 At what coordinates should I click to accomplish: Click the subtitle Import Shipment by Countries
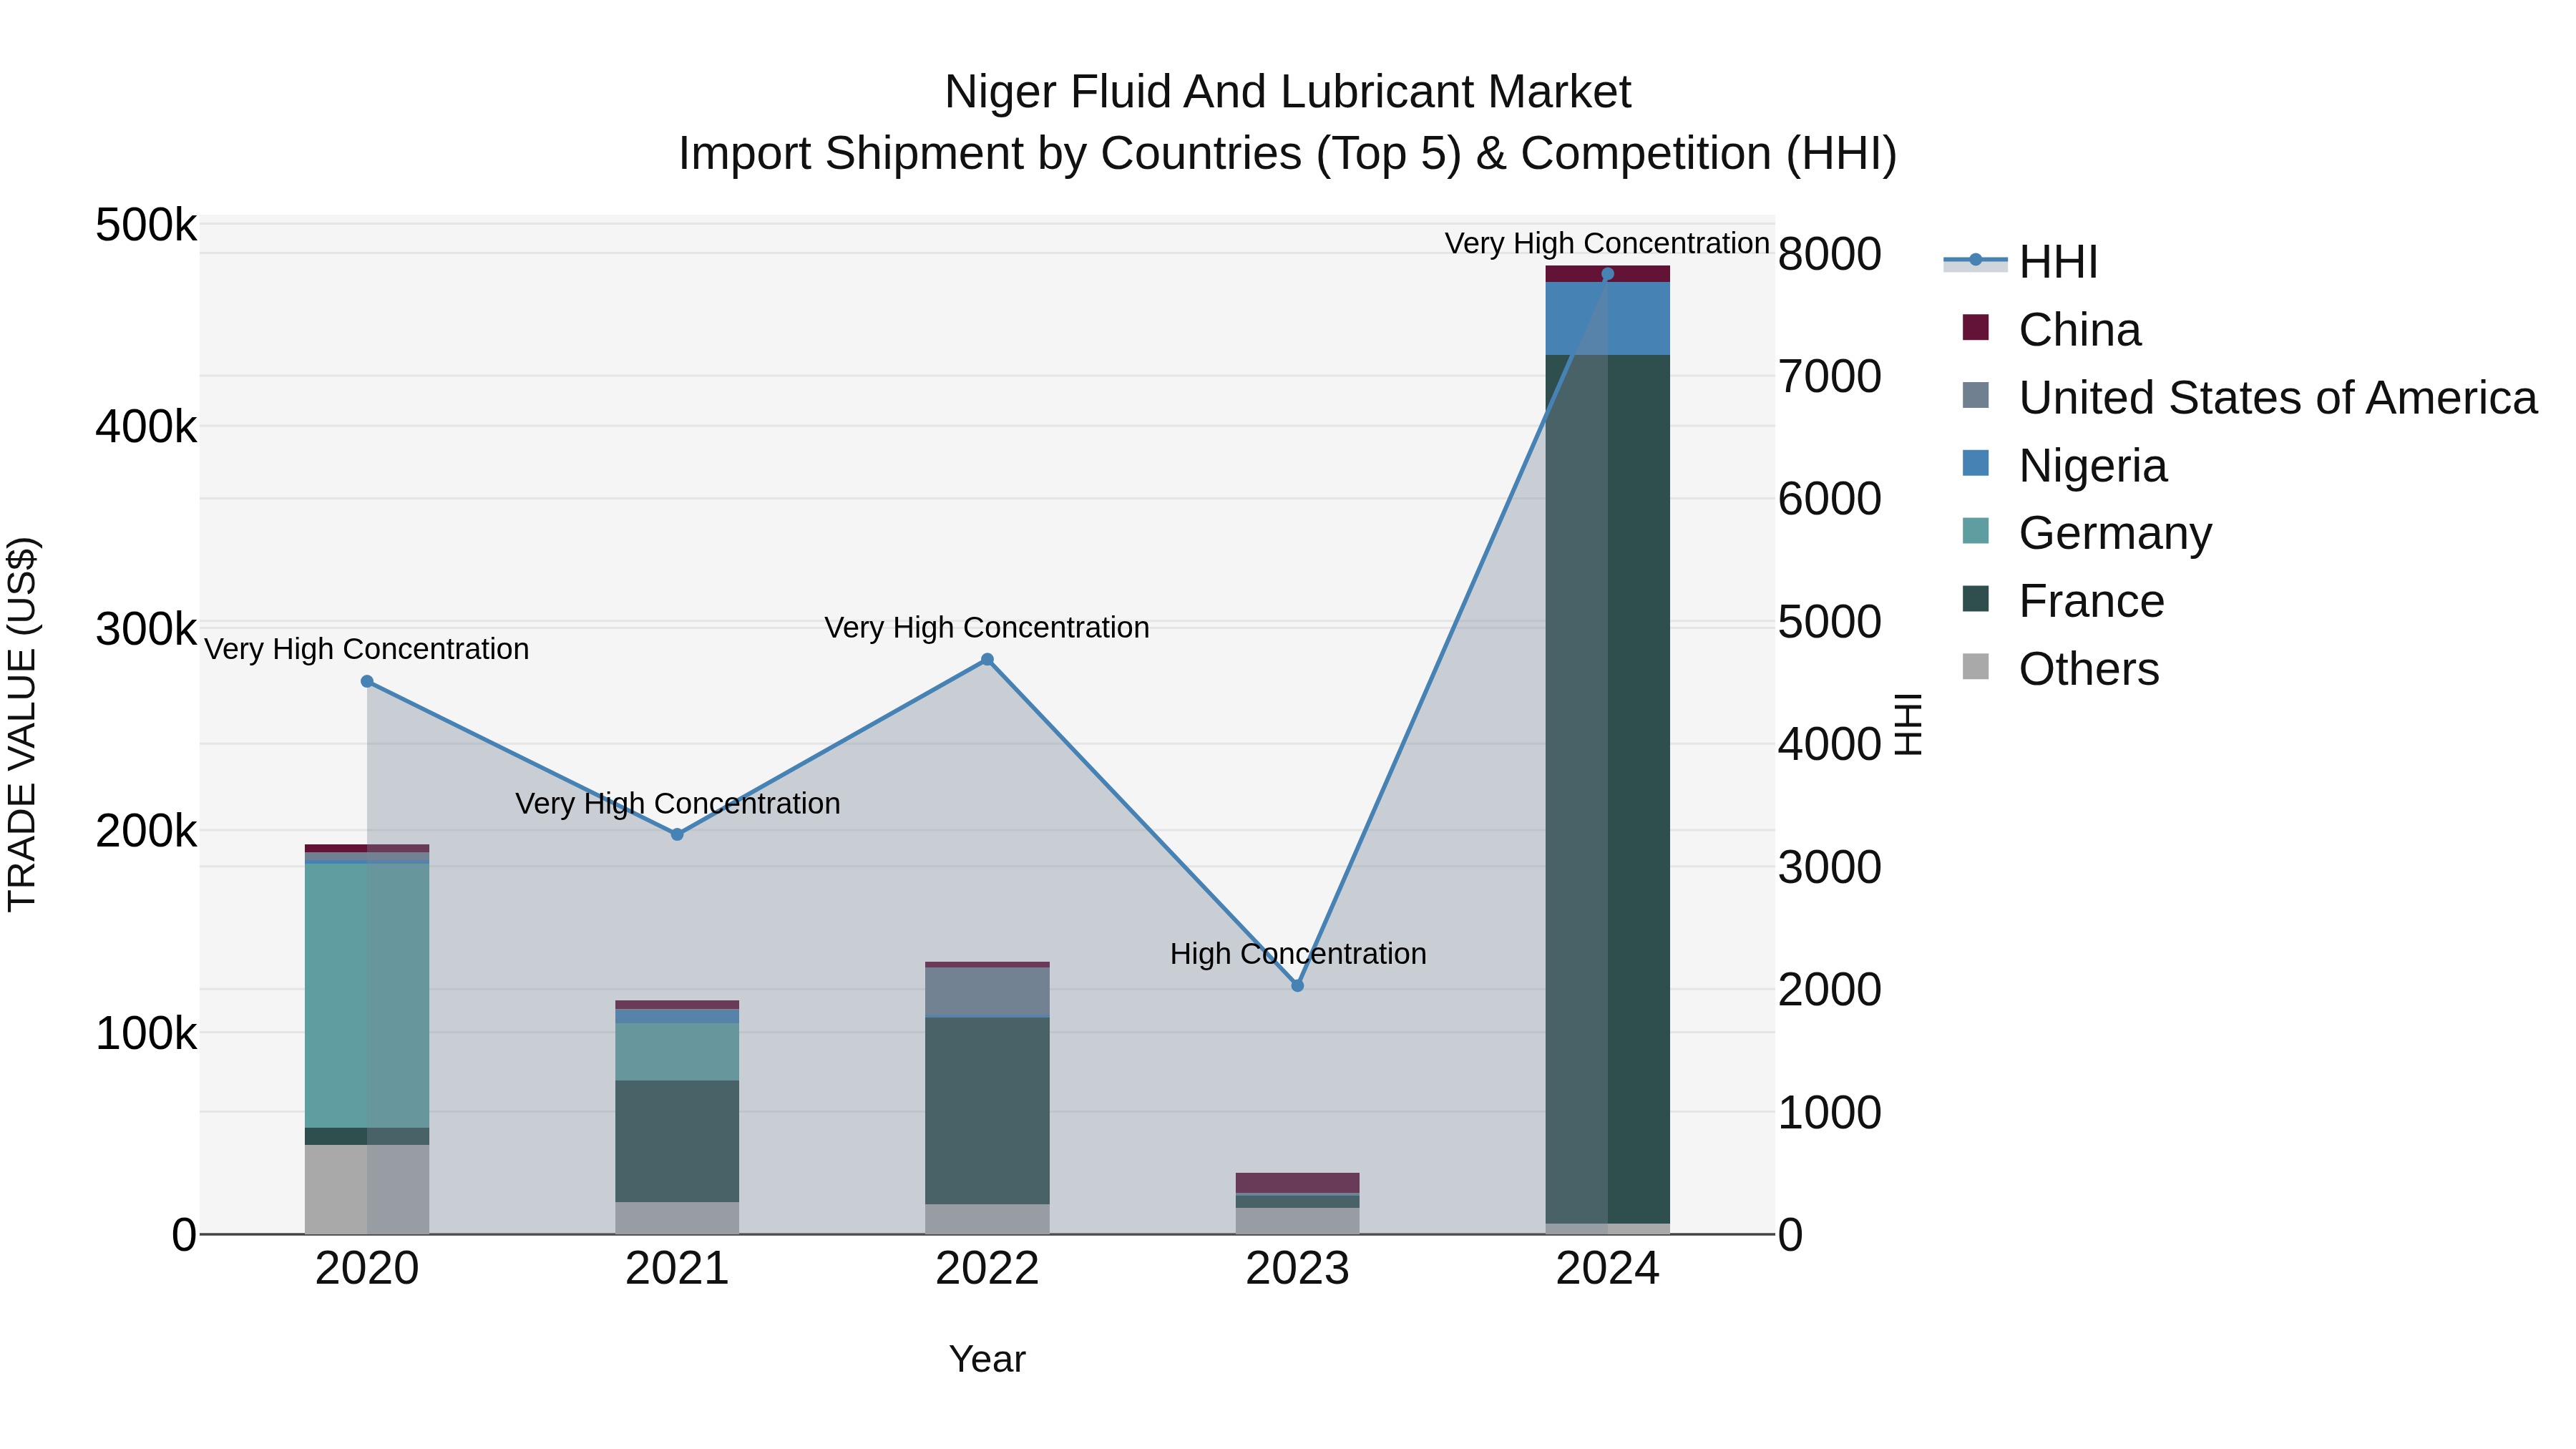(1288, 154)
